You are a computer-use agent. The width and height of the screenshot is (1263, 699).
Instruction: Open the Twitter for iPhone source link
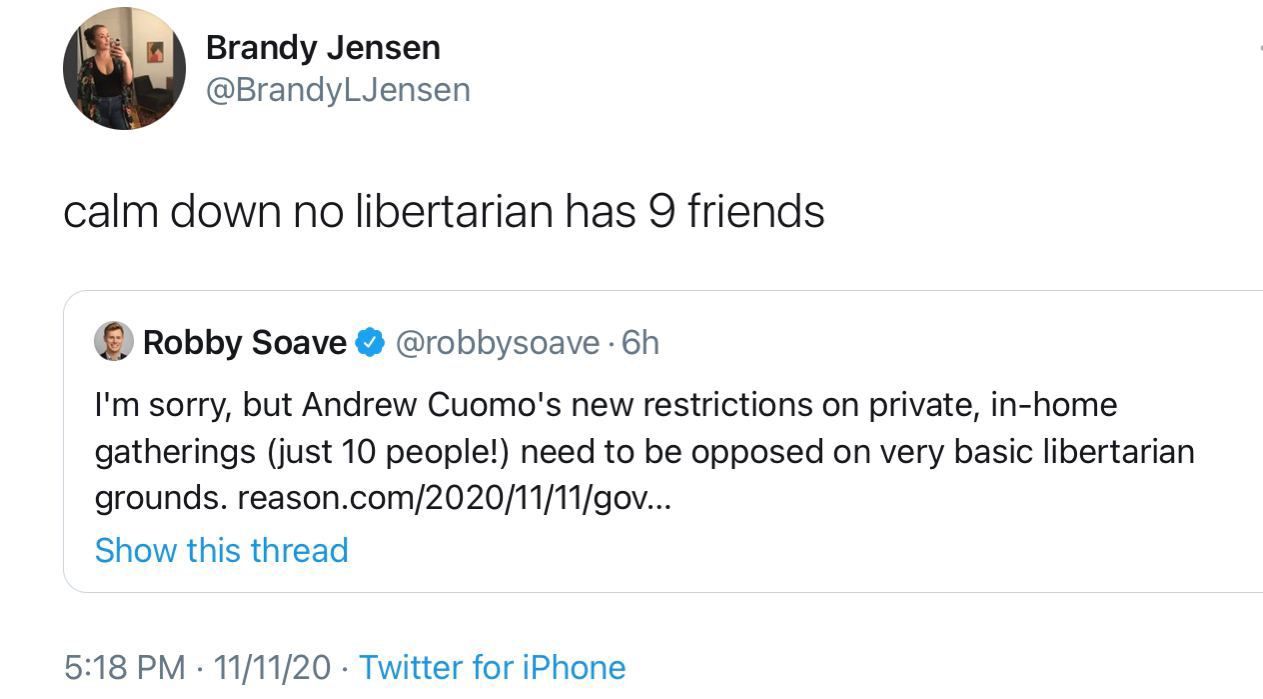(x=492, y=667)
